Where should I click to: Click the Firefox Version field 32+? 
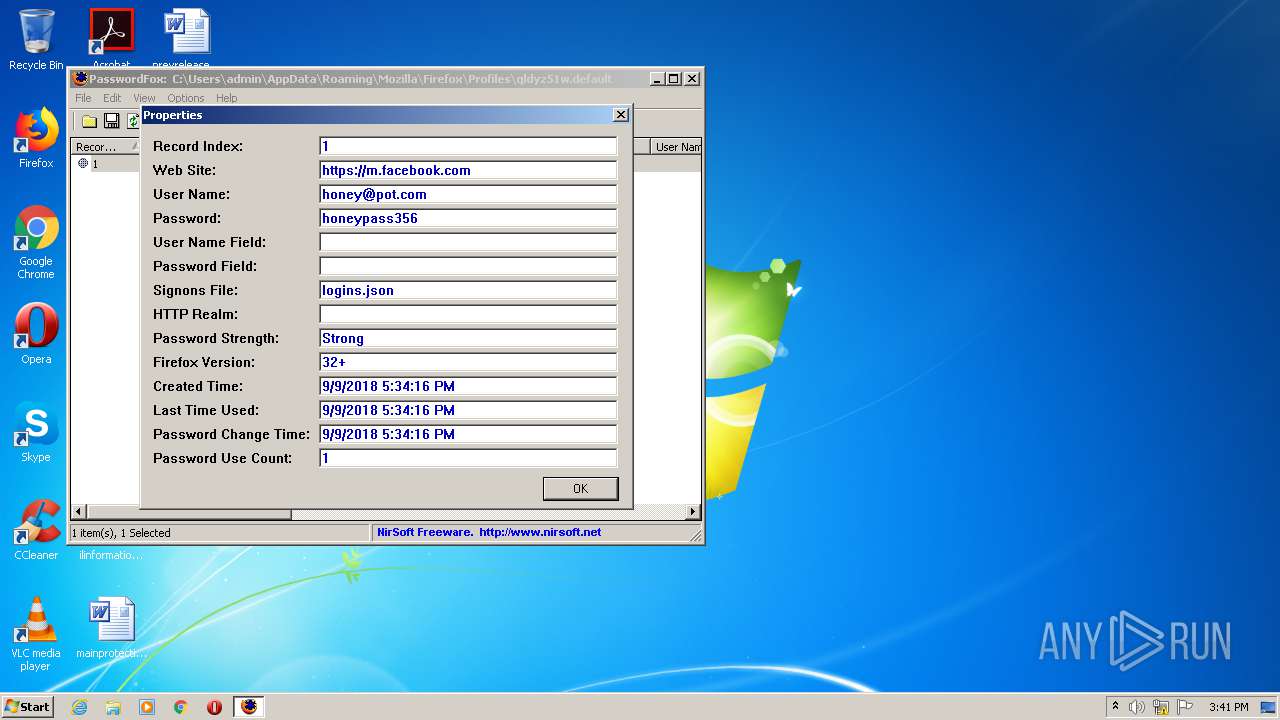click(x=468, y=362)
